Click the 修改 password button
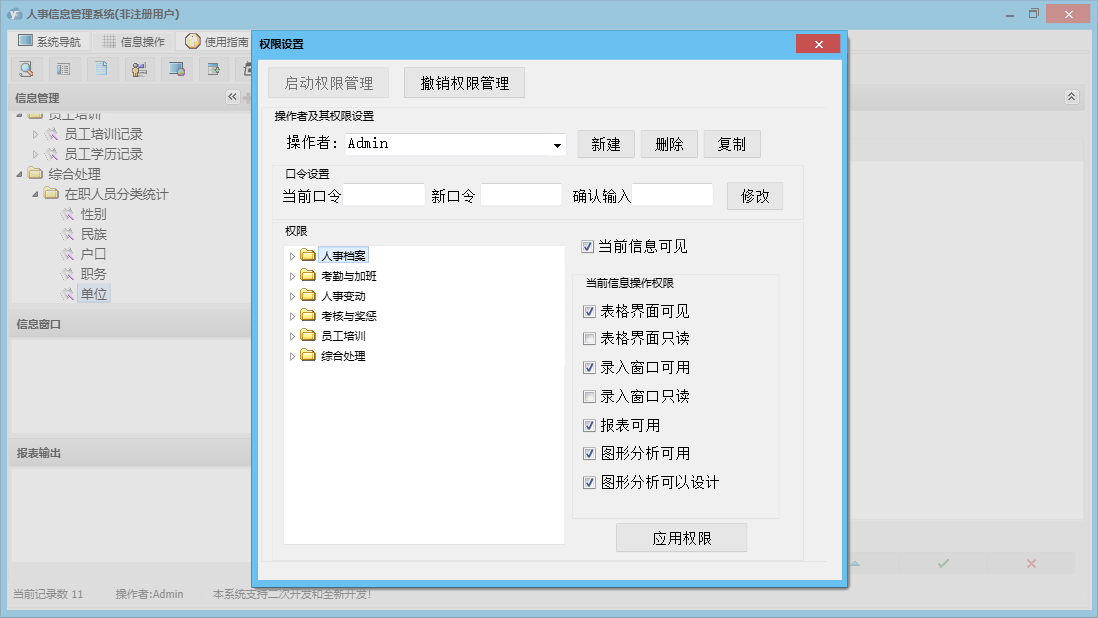Viewport: 1098px width, 618px height. click(755, 196)
